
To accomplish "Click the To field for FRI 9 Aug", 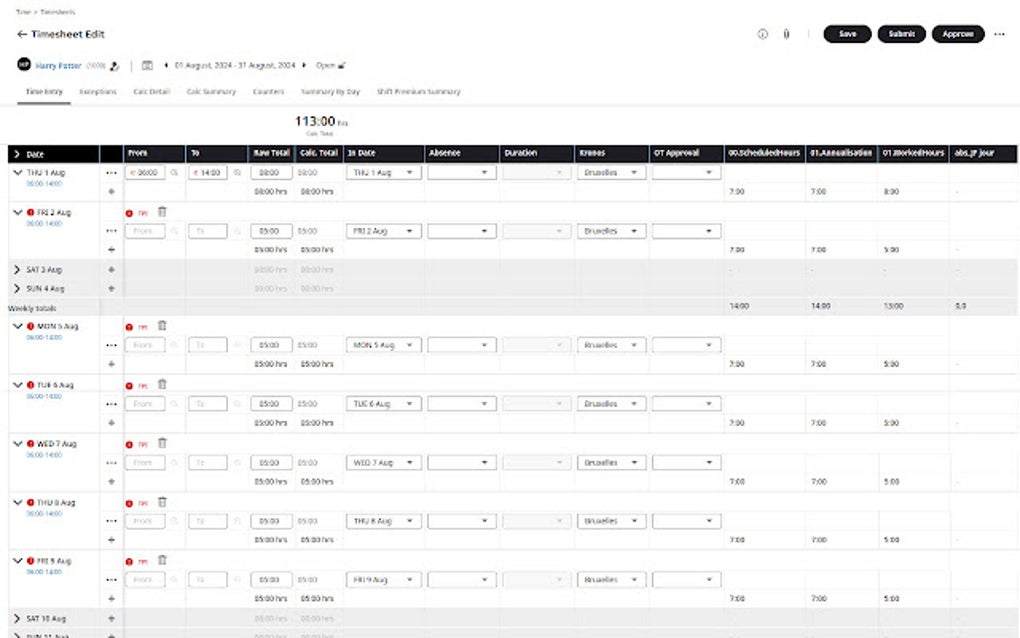I will [x=208, y=579].
